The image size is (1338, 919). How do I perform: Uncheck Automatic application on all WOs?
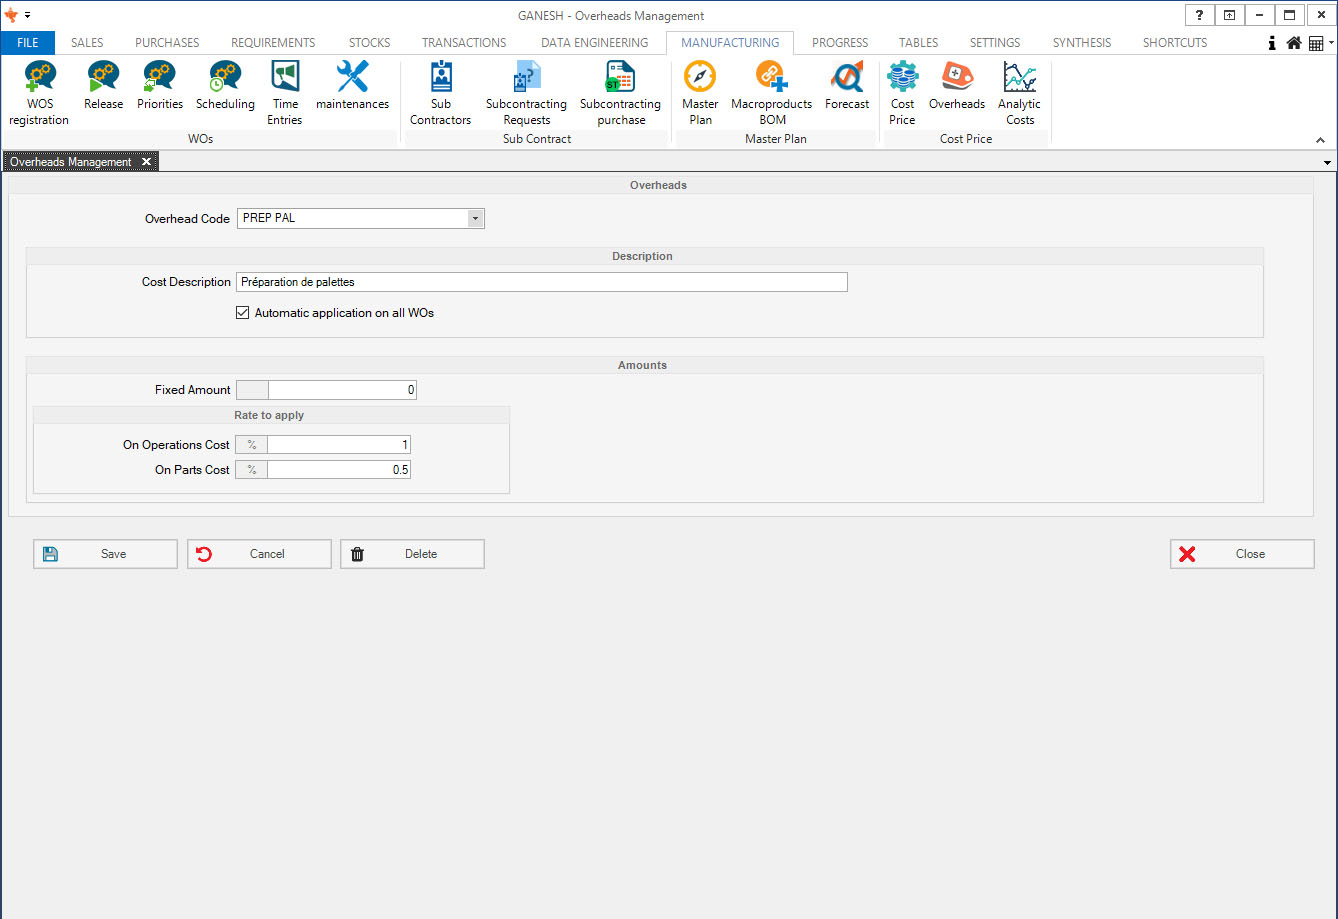pyautogui.click(x=242, y=313)
